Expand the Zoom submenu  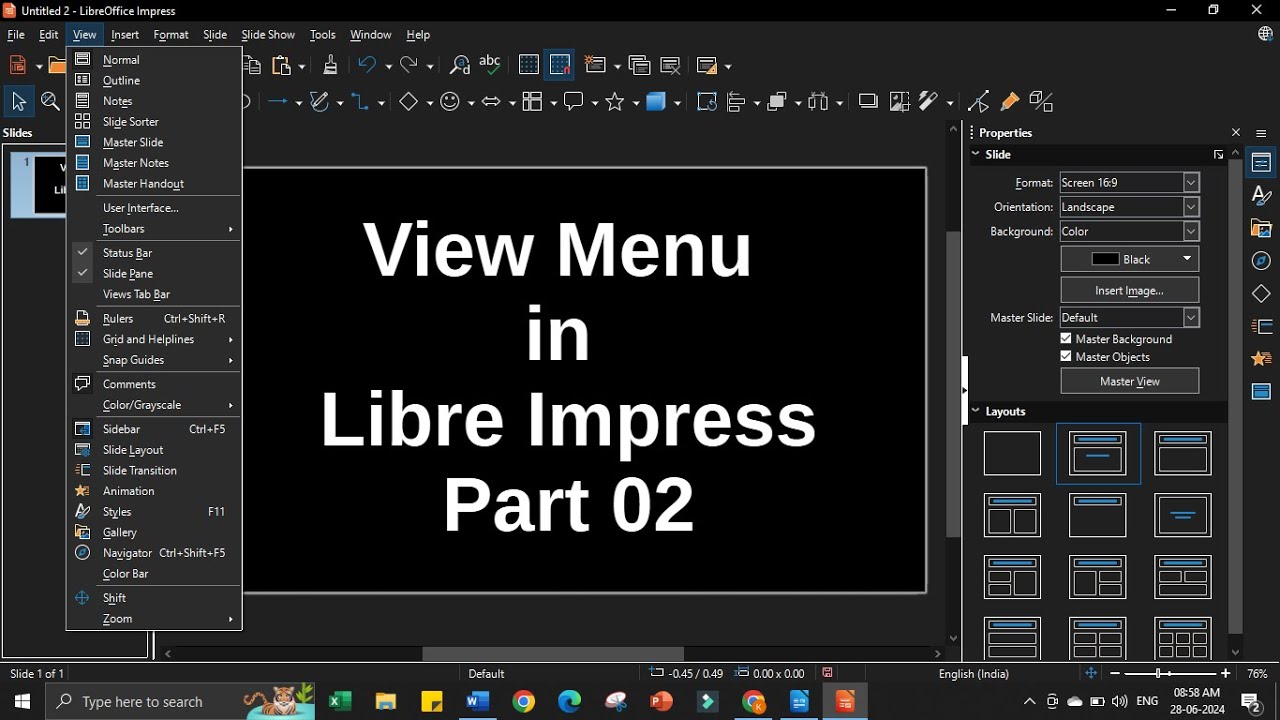(x=154, y=619)
